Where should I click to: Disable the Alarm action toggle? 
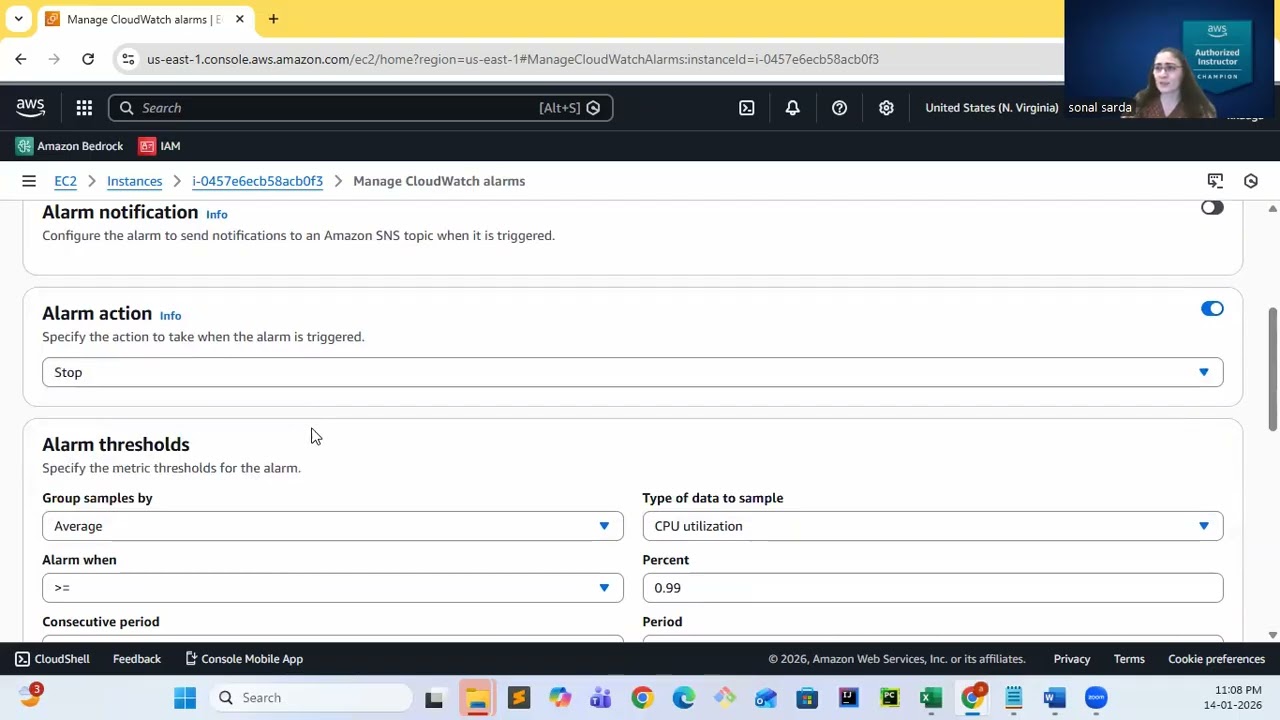1212,308
